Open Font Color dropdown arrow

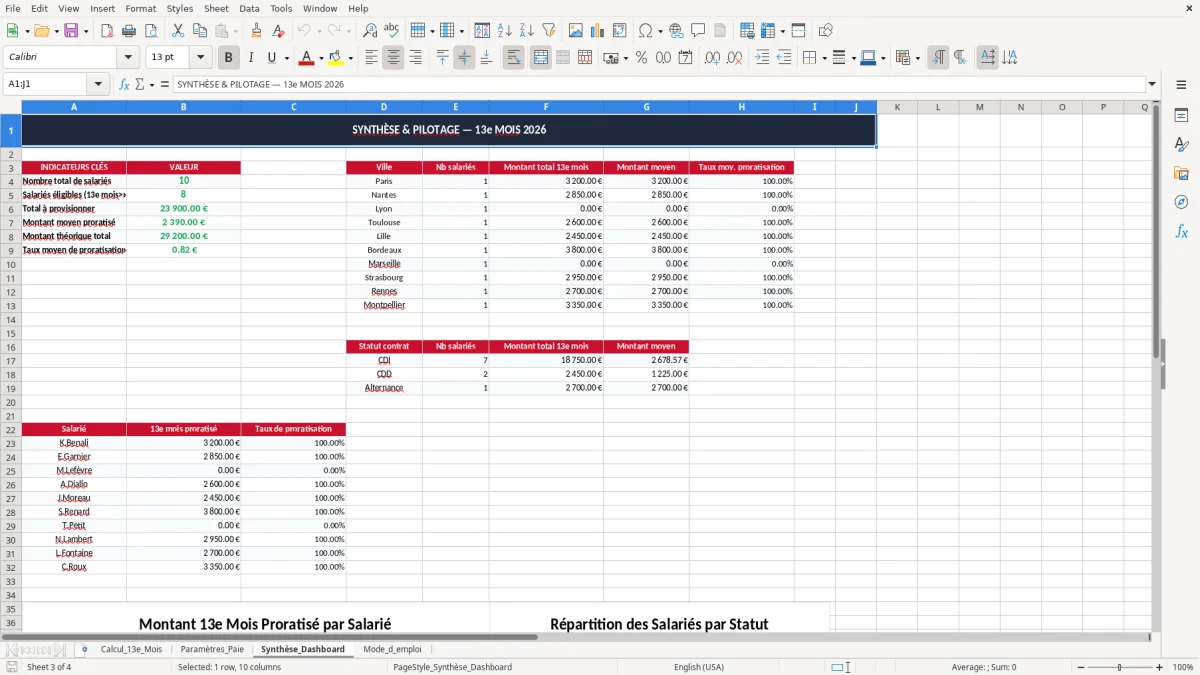pyautogui.click(x=321, y=58)
